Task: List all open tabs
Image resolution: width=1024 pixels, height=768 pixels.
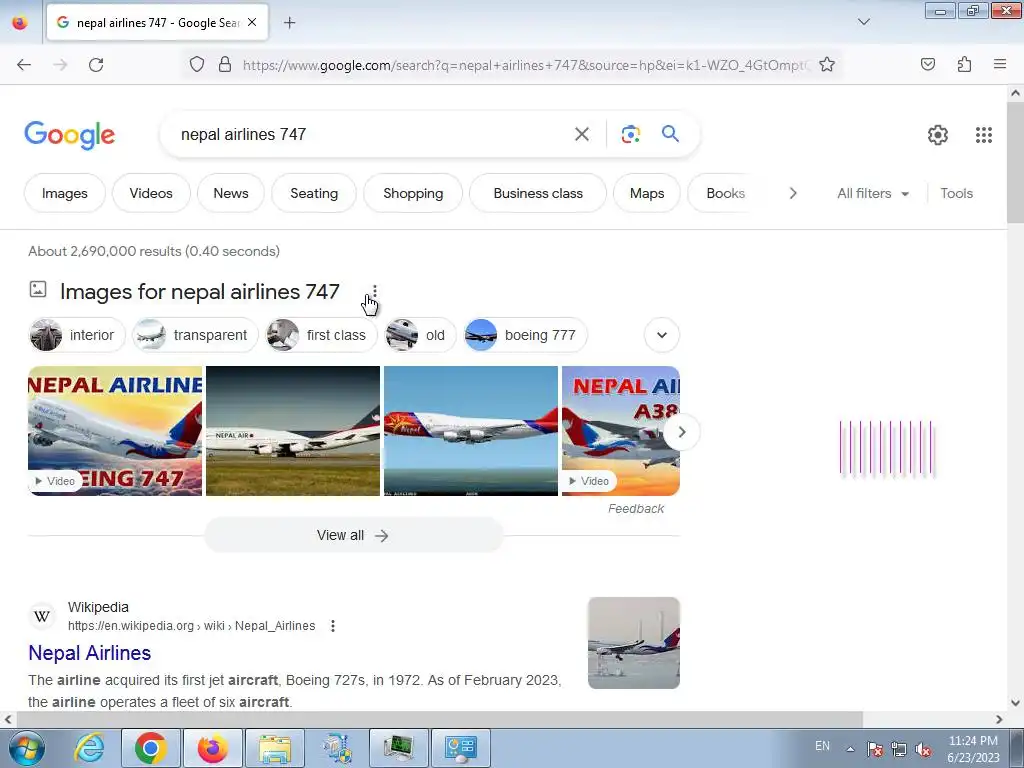Action: (x=863, y=22)
